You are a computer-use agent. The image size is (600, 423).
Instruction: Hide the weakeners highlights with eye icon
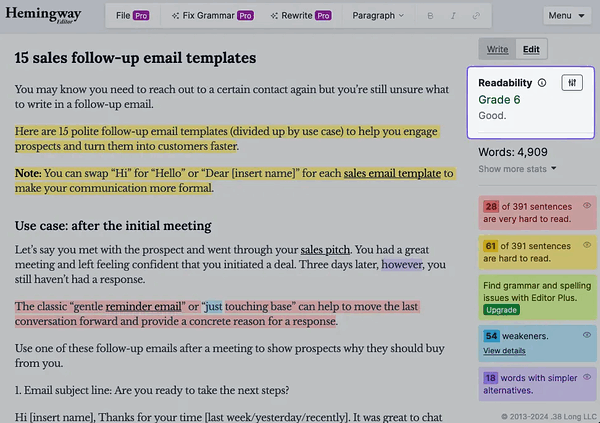pyautogui.click(x=587, y=335)
